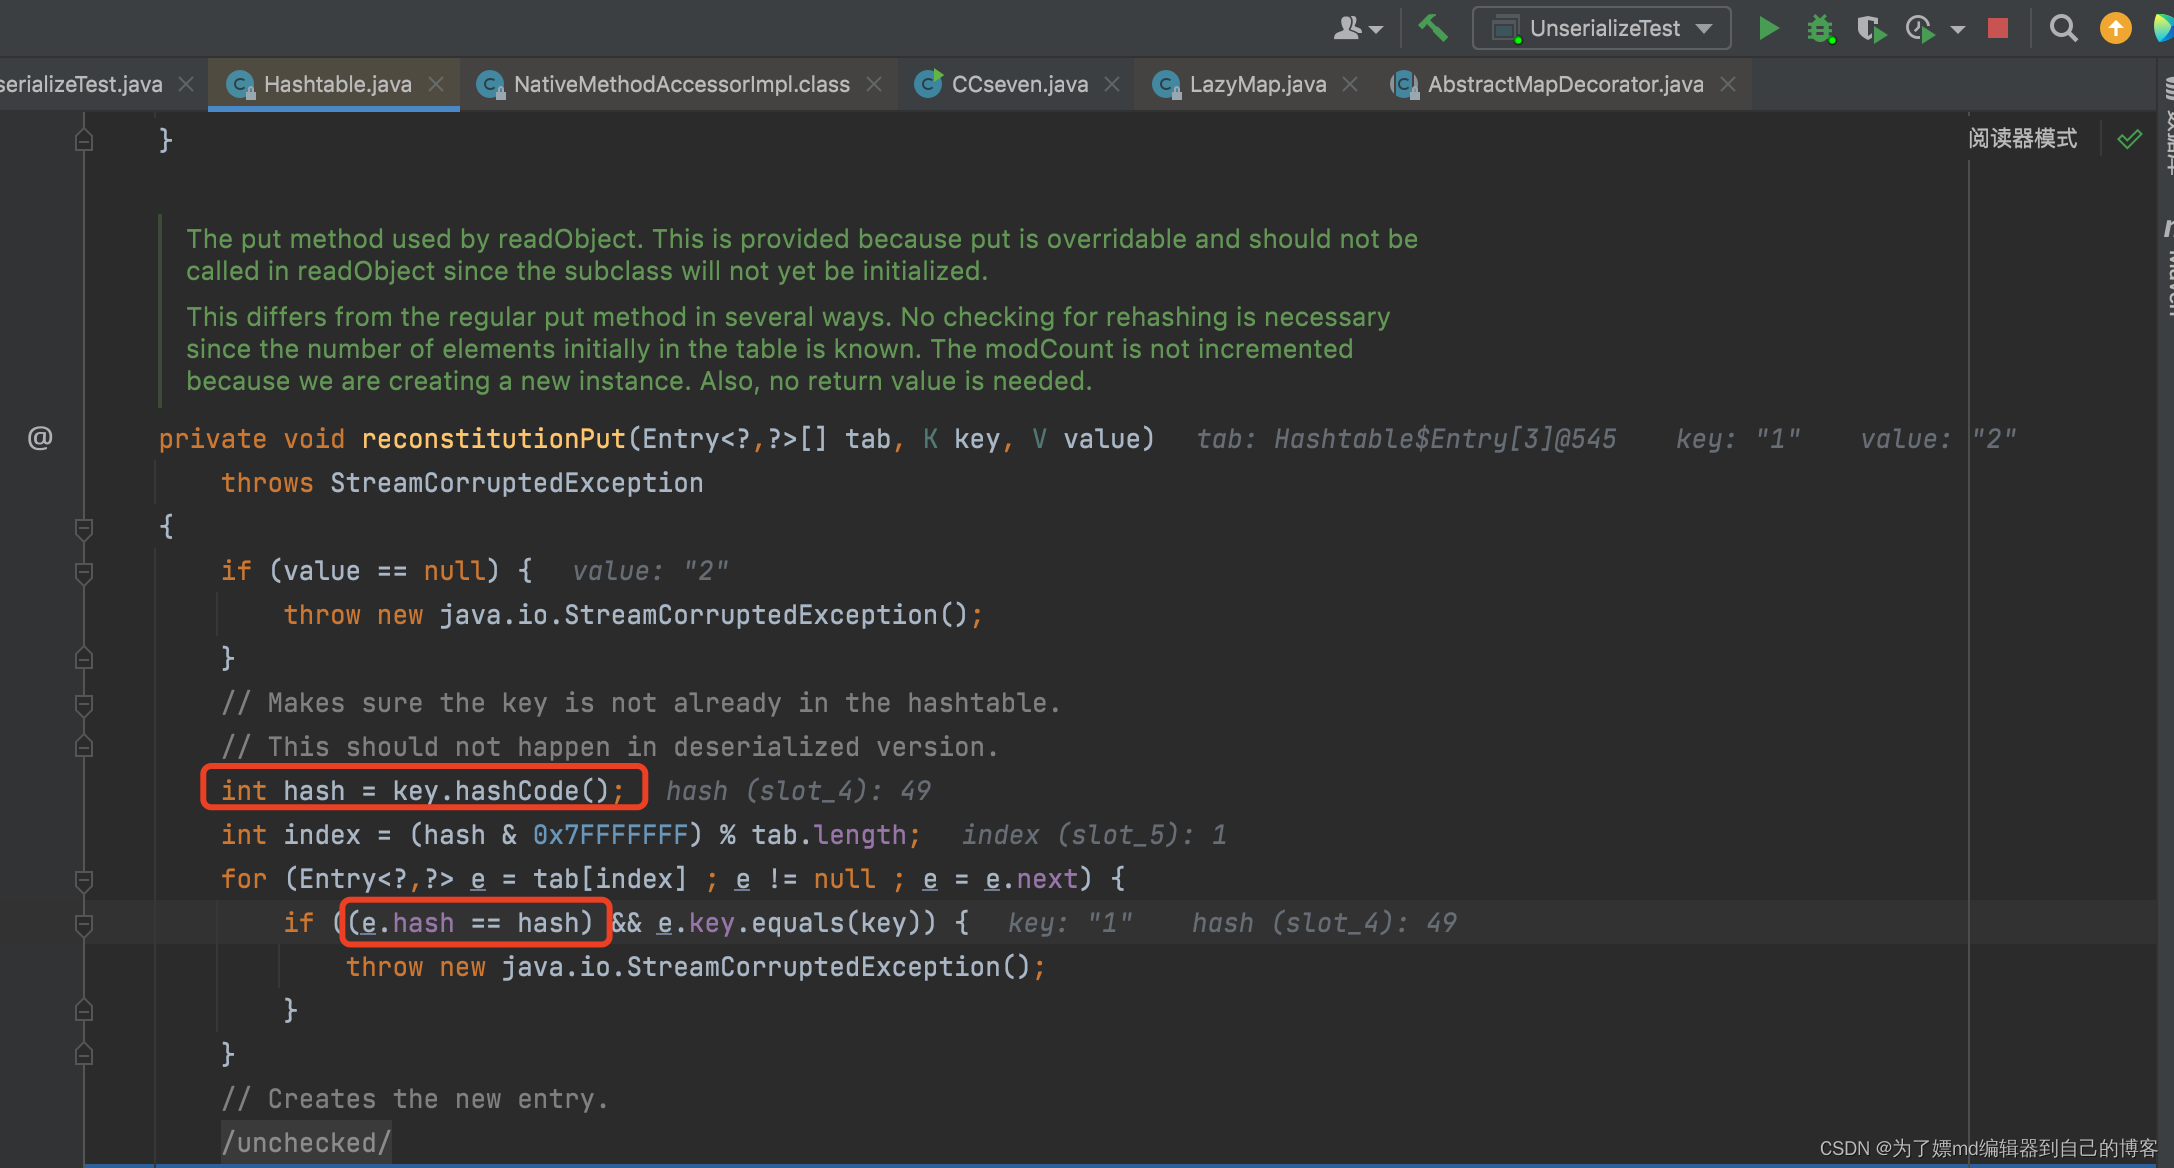
Task: Click the reconstitutionPut method name
Action: click(x=493, y=439)
